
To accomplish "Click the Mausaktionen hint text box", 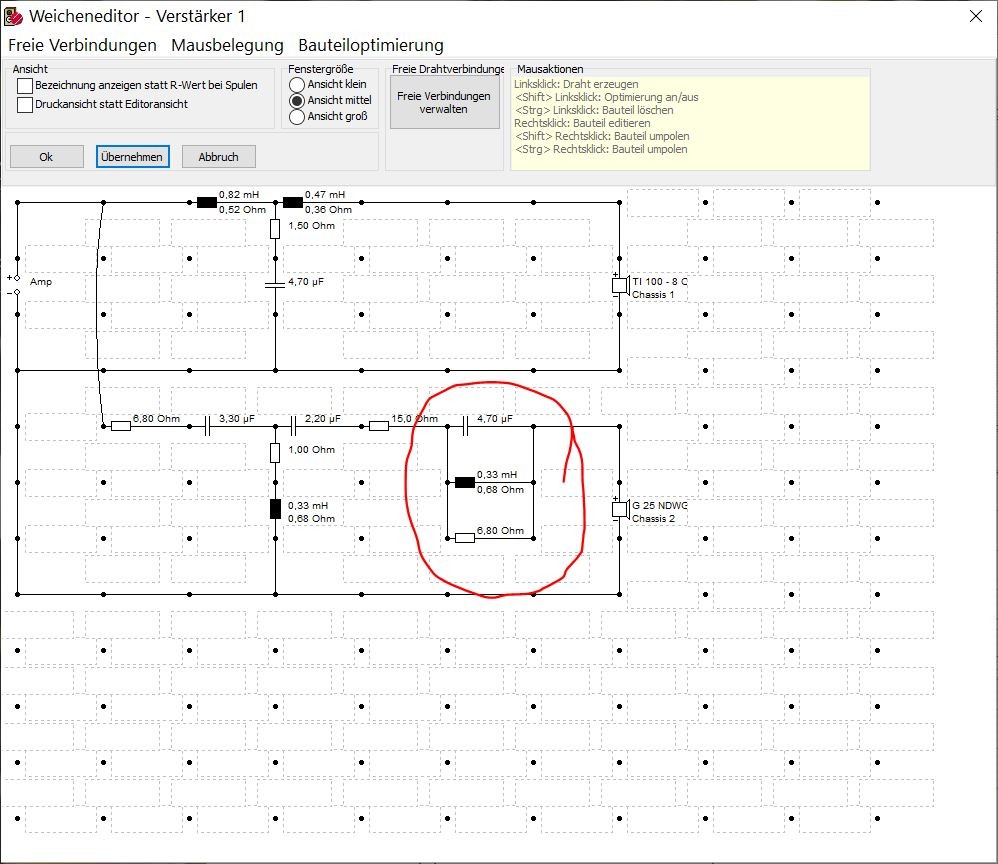I will [x=691, y=123].
